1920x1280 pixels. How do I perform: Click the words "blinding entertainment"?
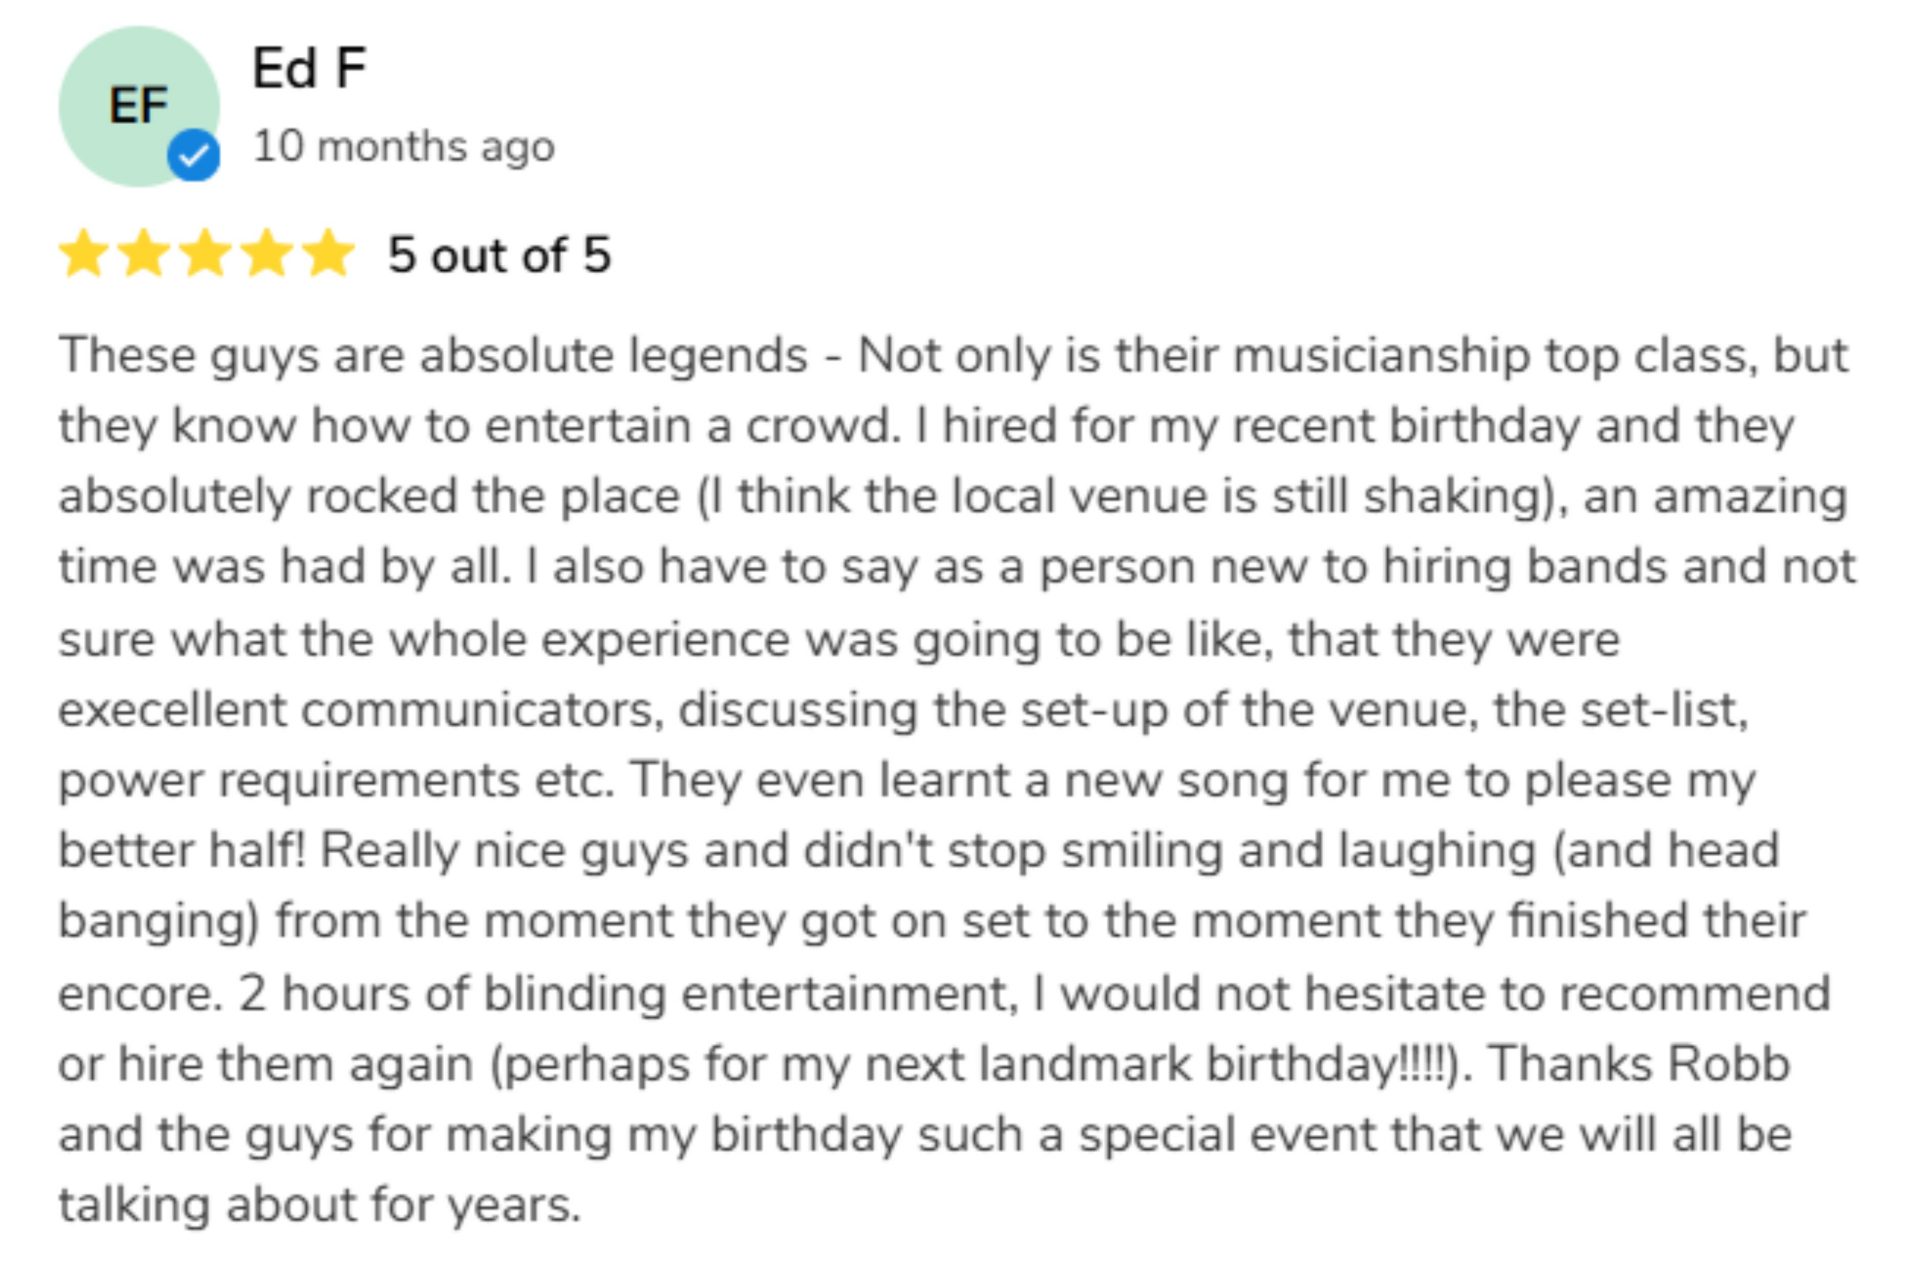750,994
